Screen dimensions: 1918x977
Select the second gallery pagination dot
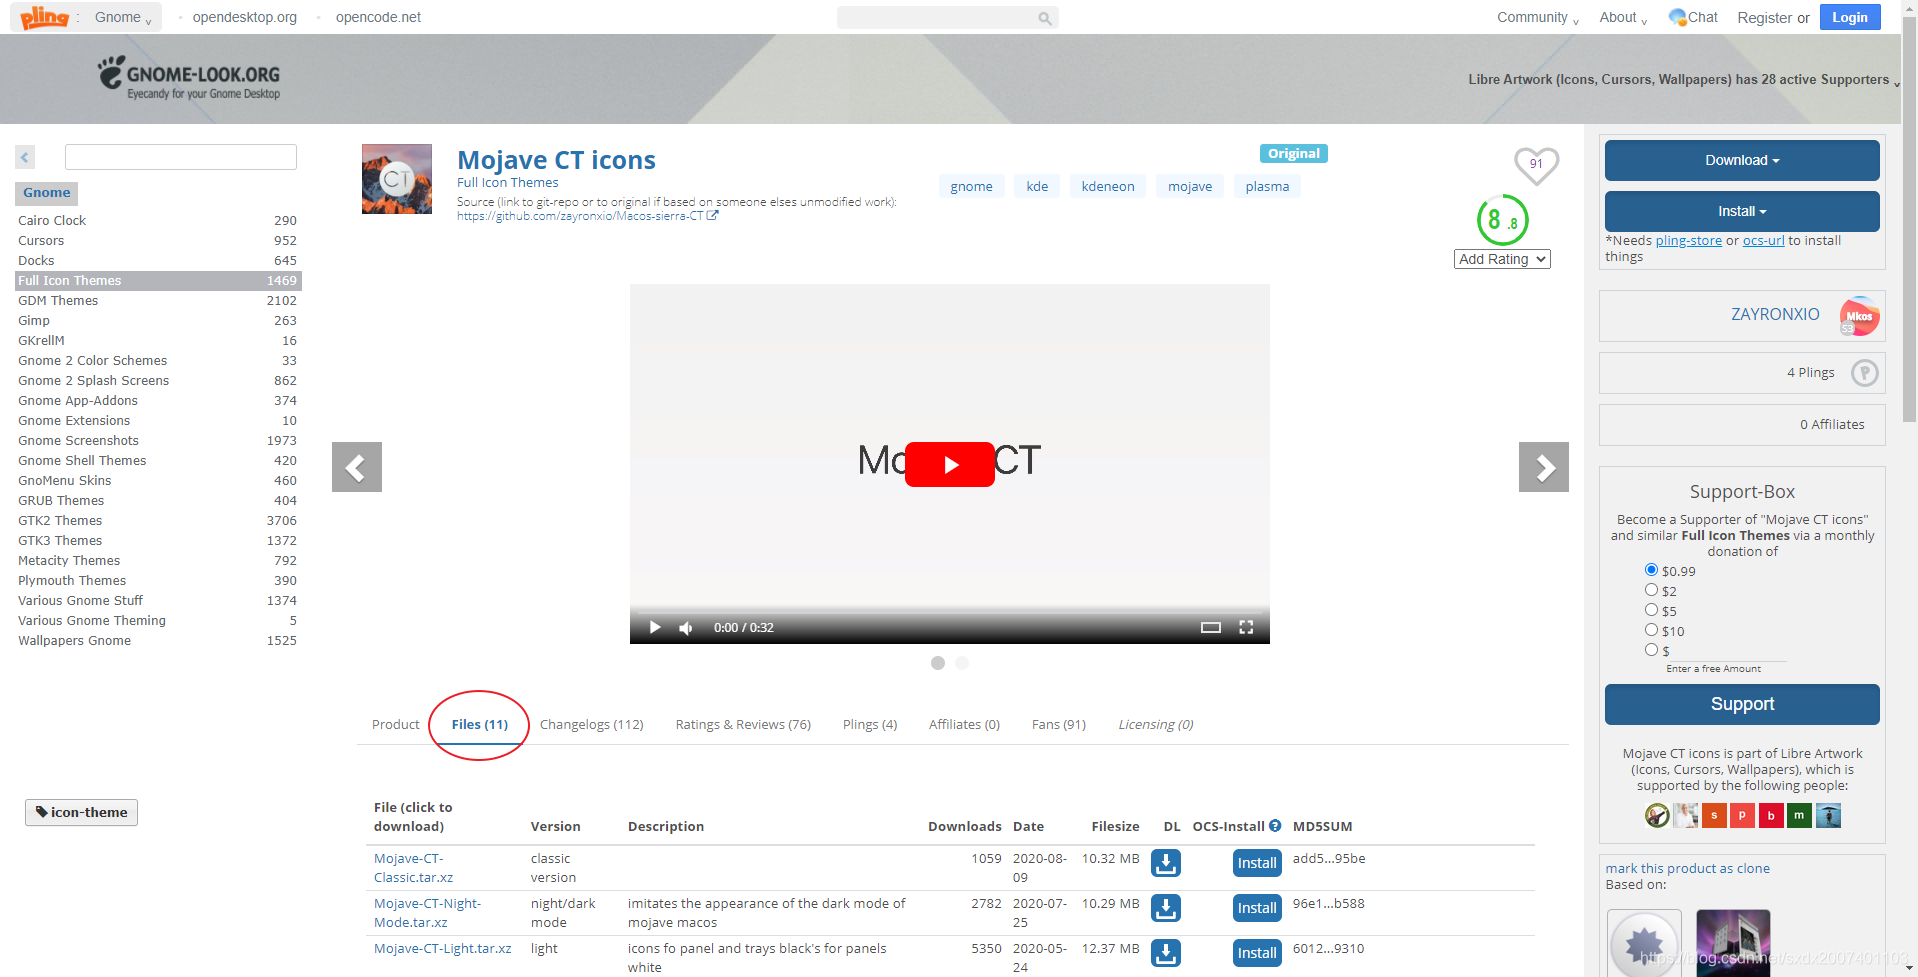pyautogui.click(x=962, y=663)
